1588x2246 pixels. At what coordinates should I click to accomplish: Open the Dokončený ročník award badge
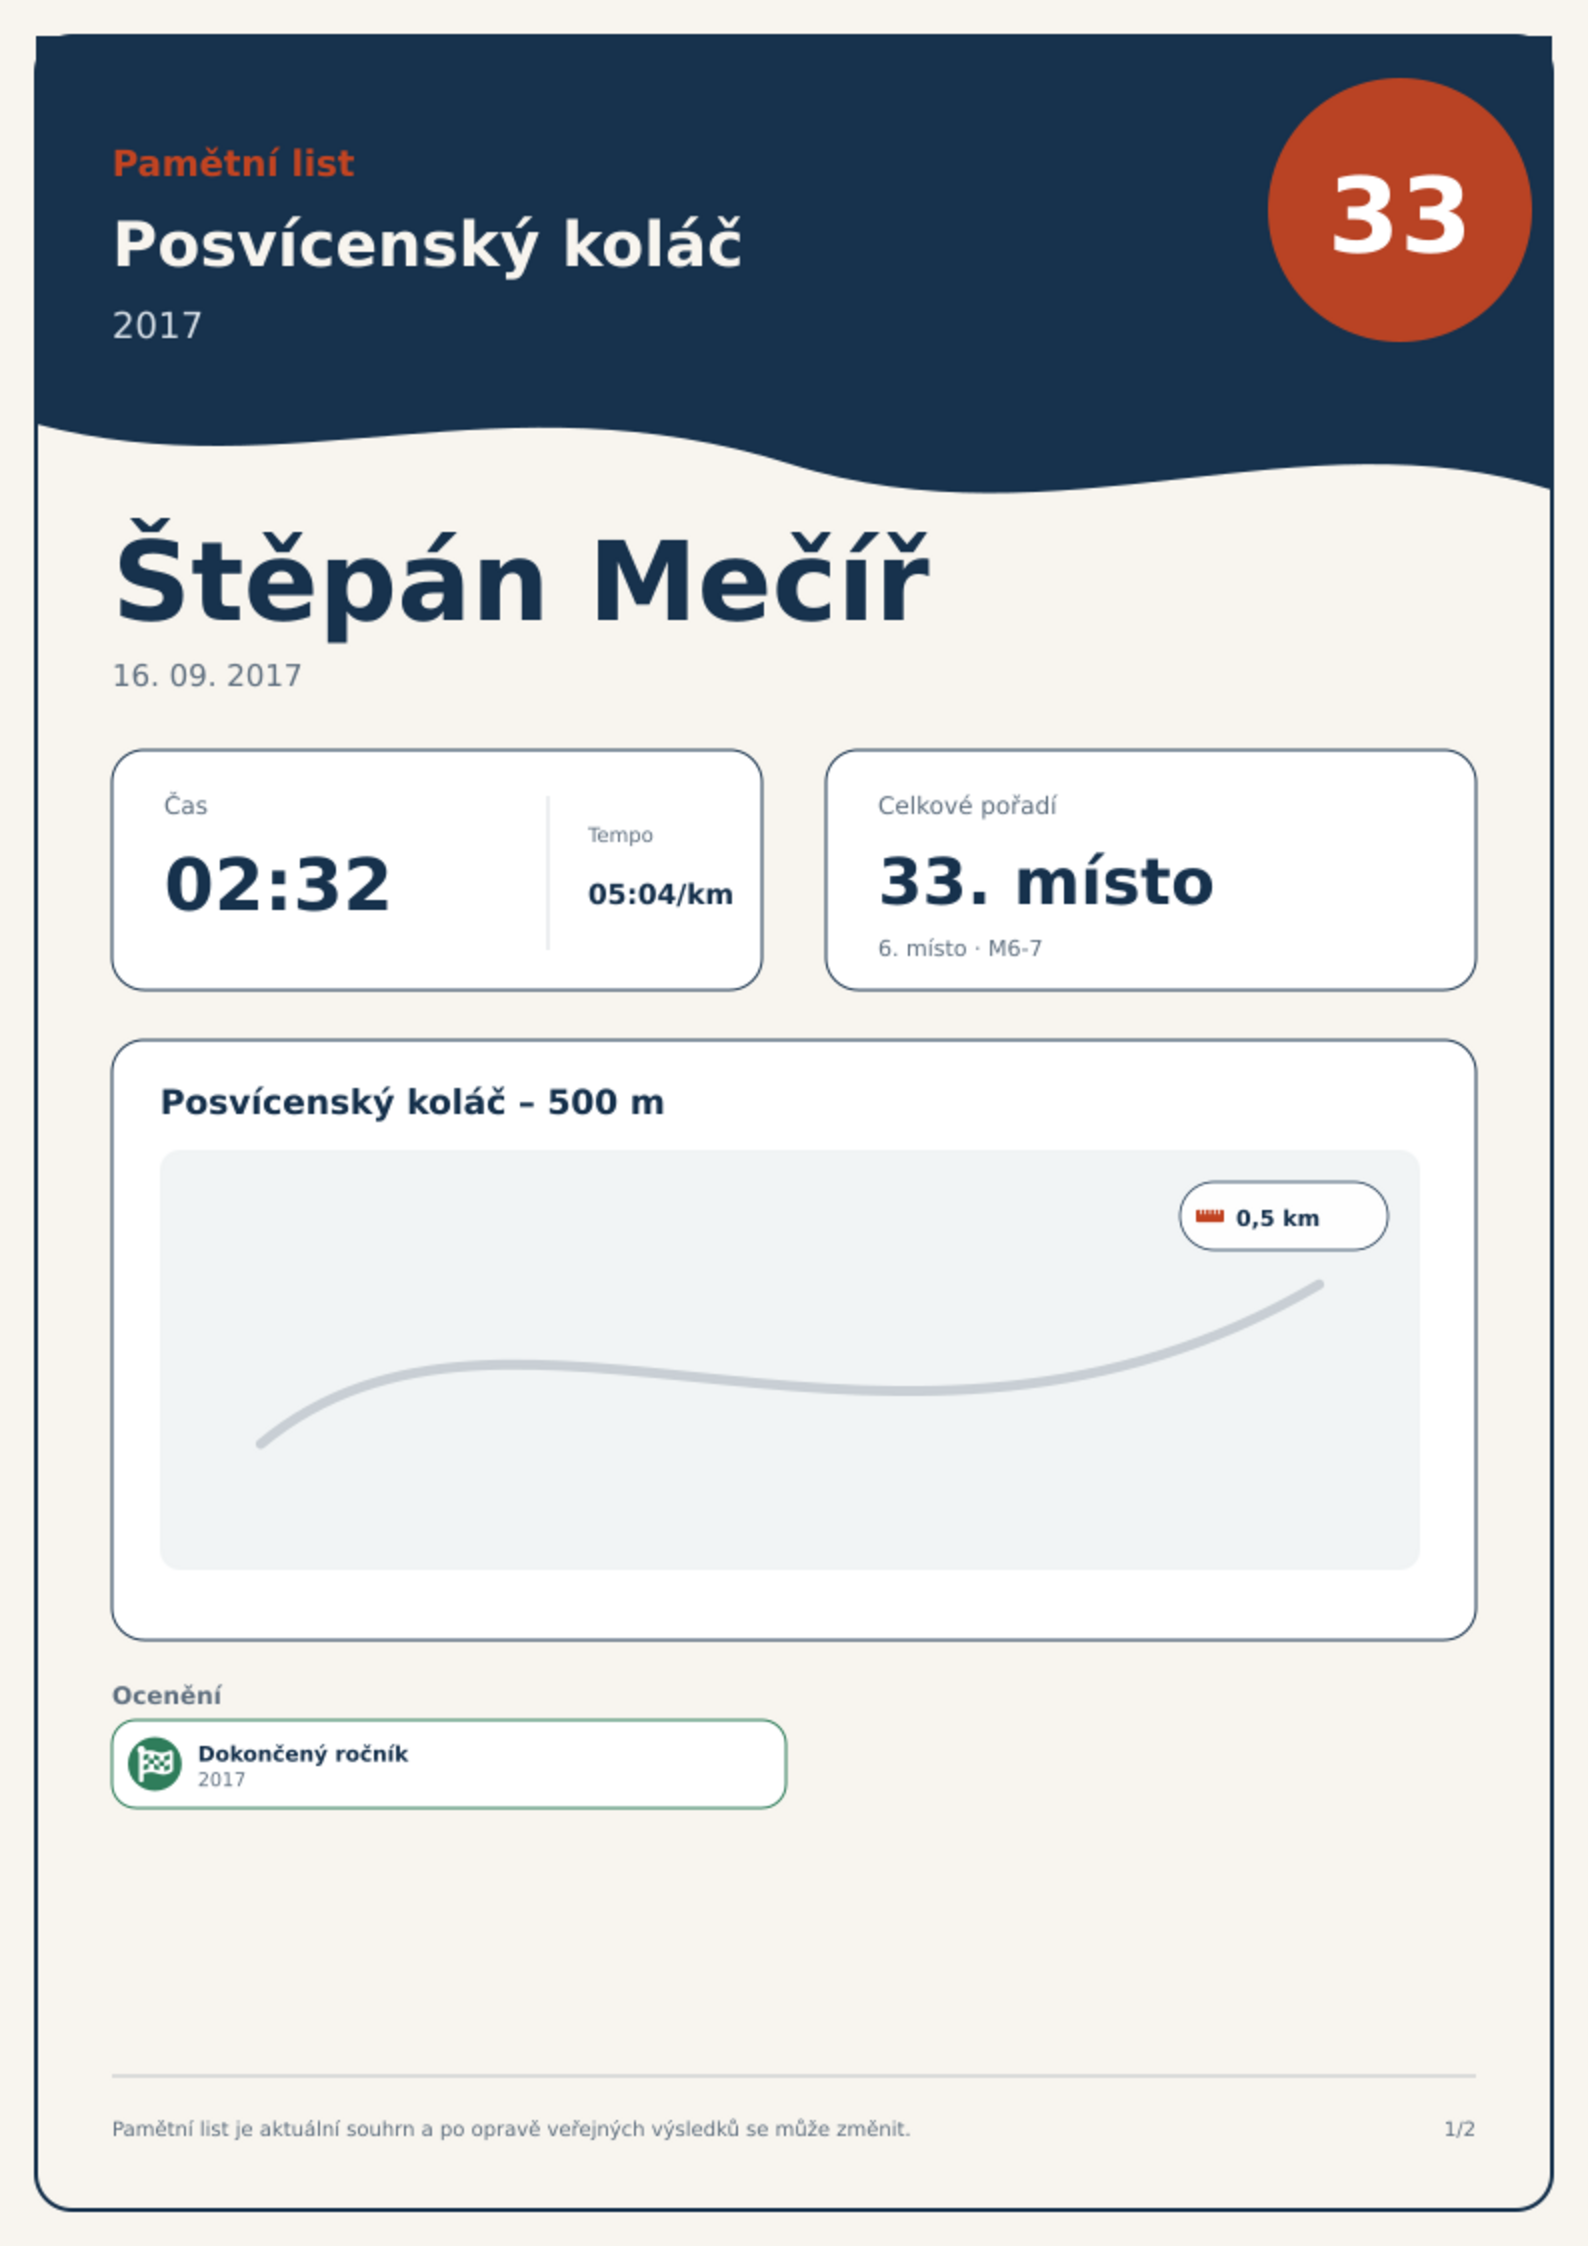pyautogui.click(x=449, y=1764)
